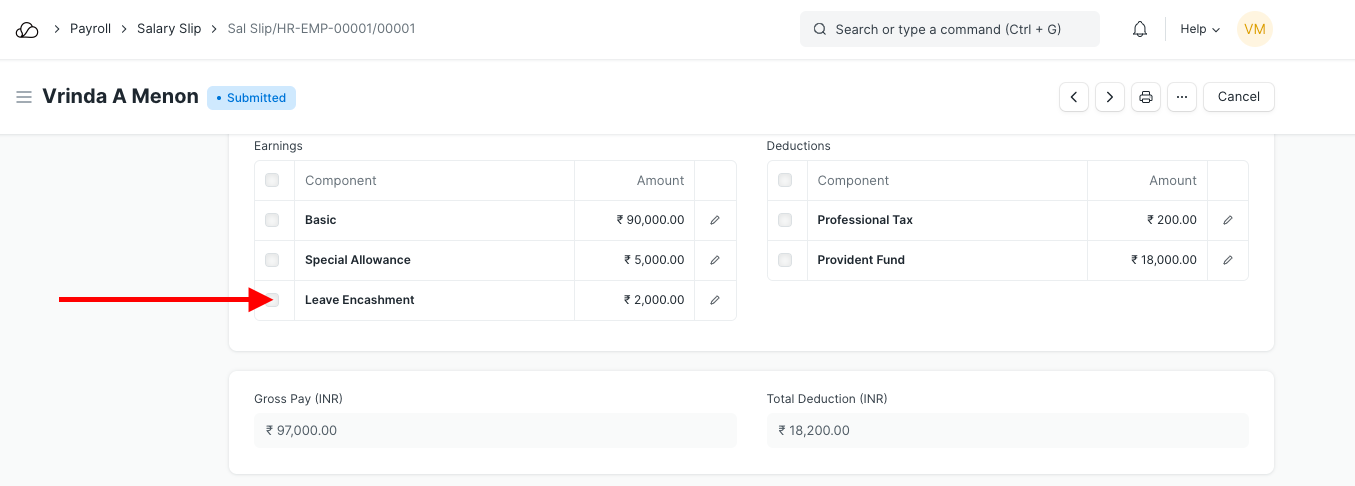Click the Cancel button
This screenshot has width=1355, height=486.
click(1238, 97)
